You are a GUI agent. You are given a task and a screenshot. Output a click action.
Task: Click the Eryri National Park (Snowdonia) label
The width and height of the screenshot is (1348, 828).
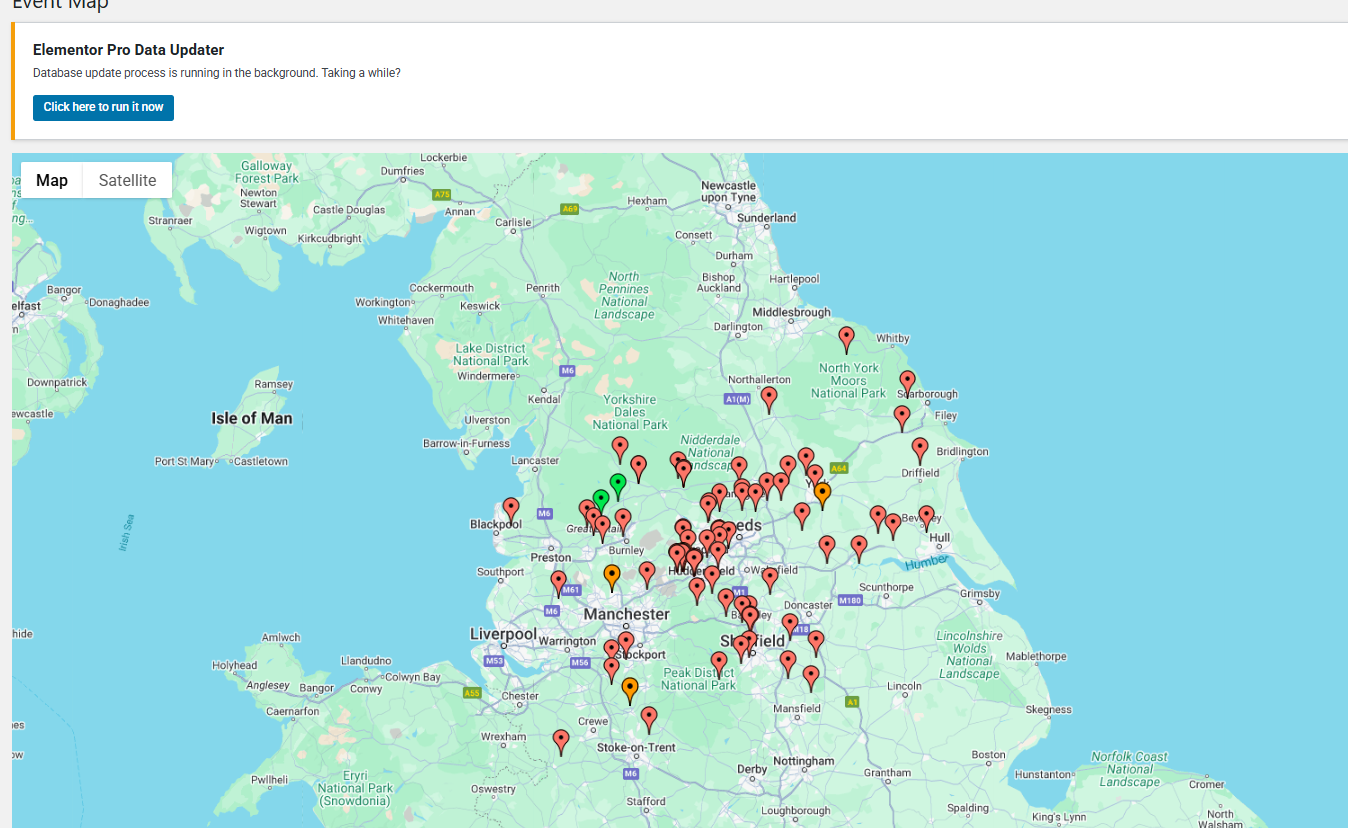[x=355, y=788]
